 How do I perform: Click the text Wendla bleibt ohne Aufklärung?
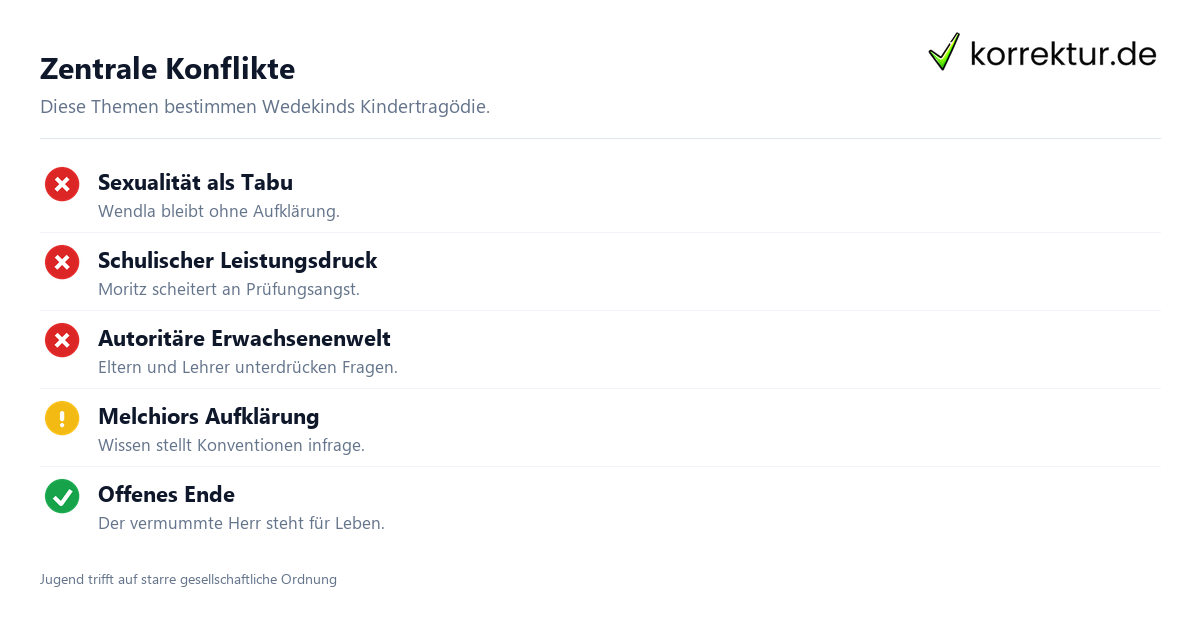pyautogui.click(x=219, y=212)
